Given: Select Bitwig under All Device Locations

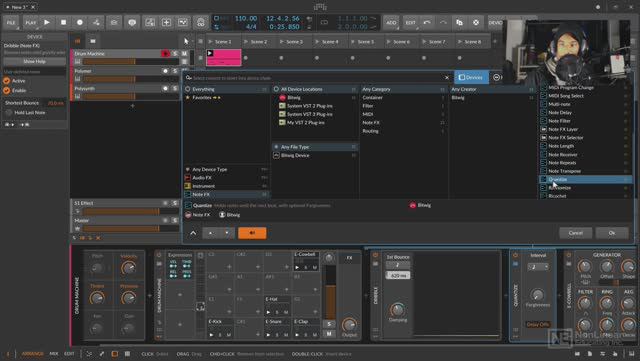Looking at the screenshot, I should tap(314, 98).
